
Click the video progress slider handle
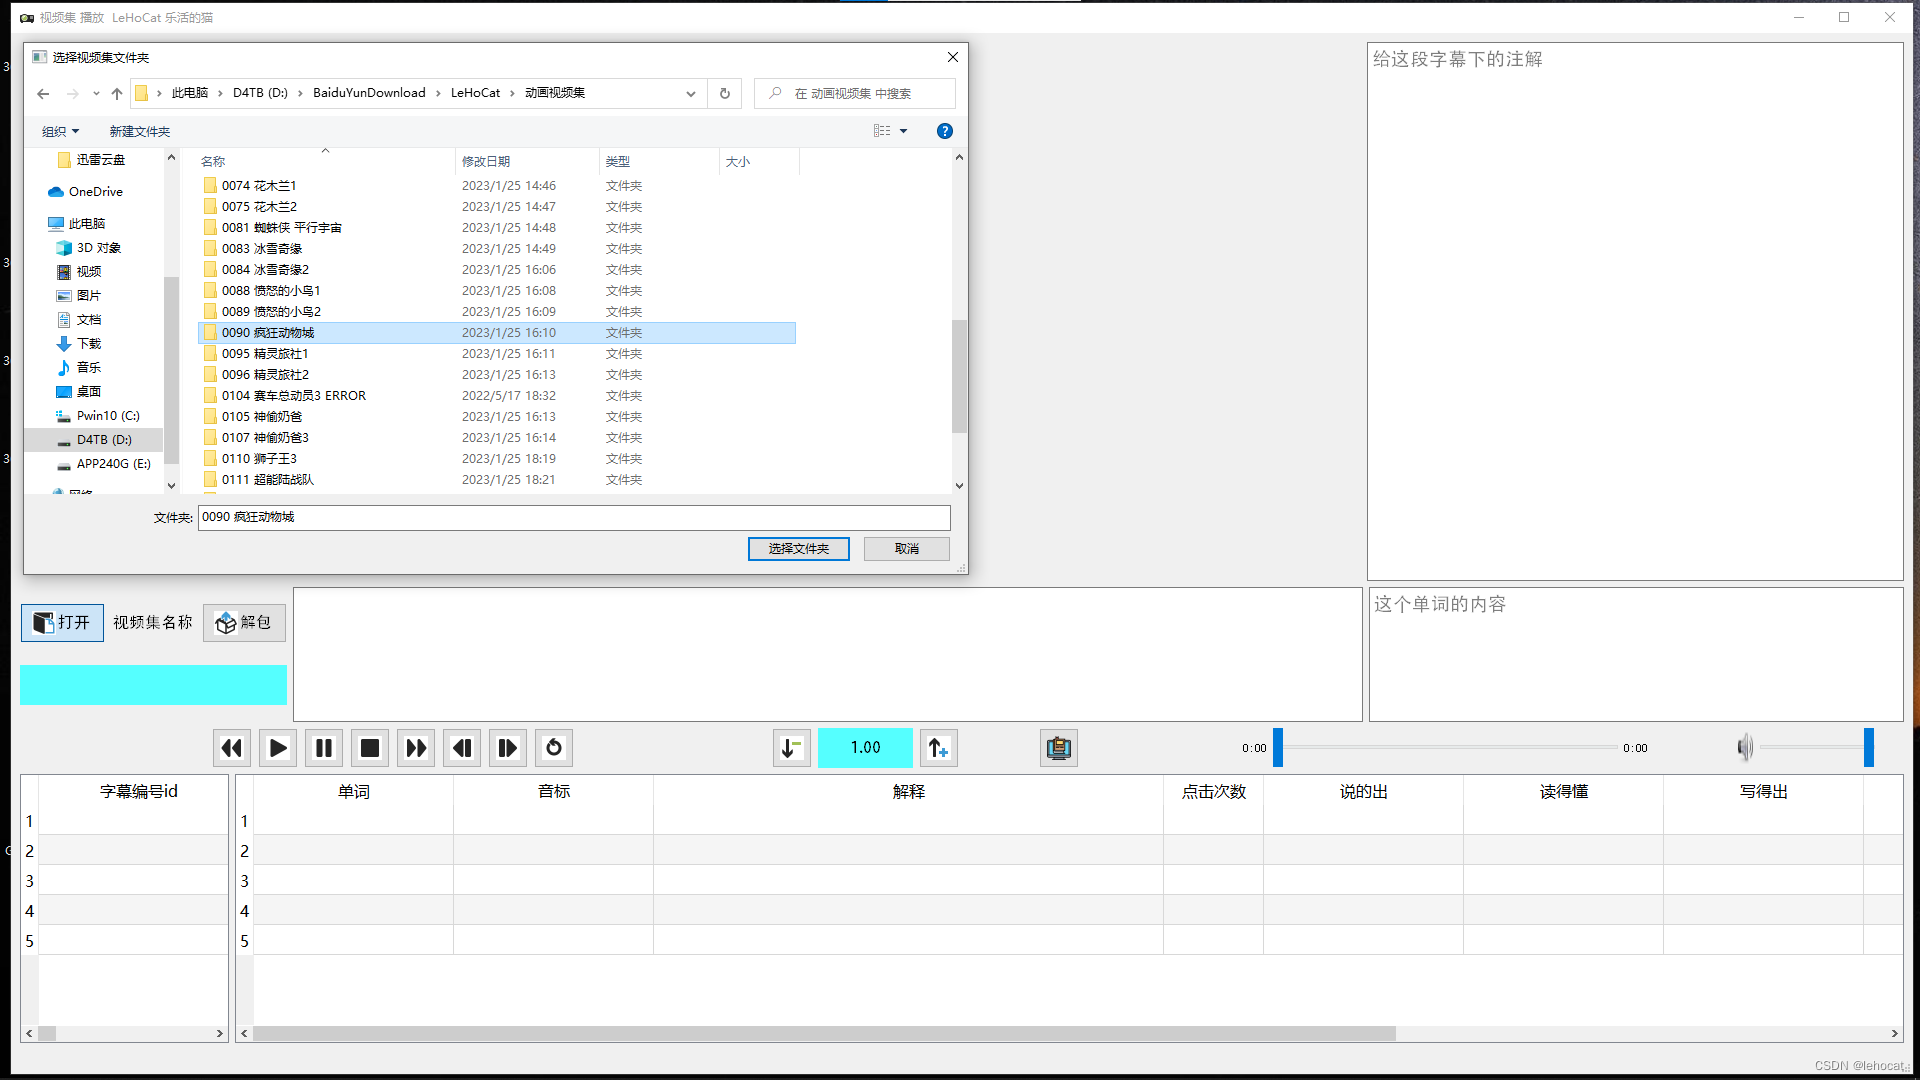coord(1277,748)
